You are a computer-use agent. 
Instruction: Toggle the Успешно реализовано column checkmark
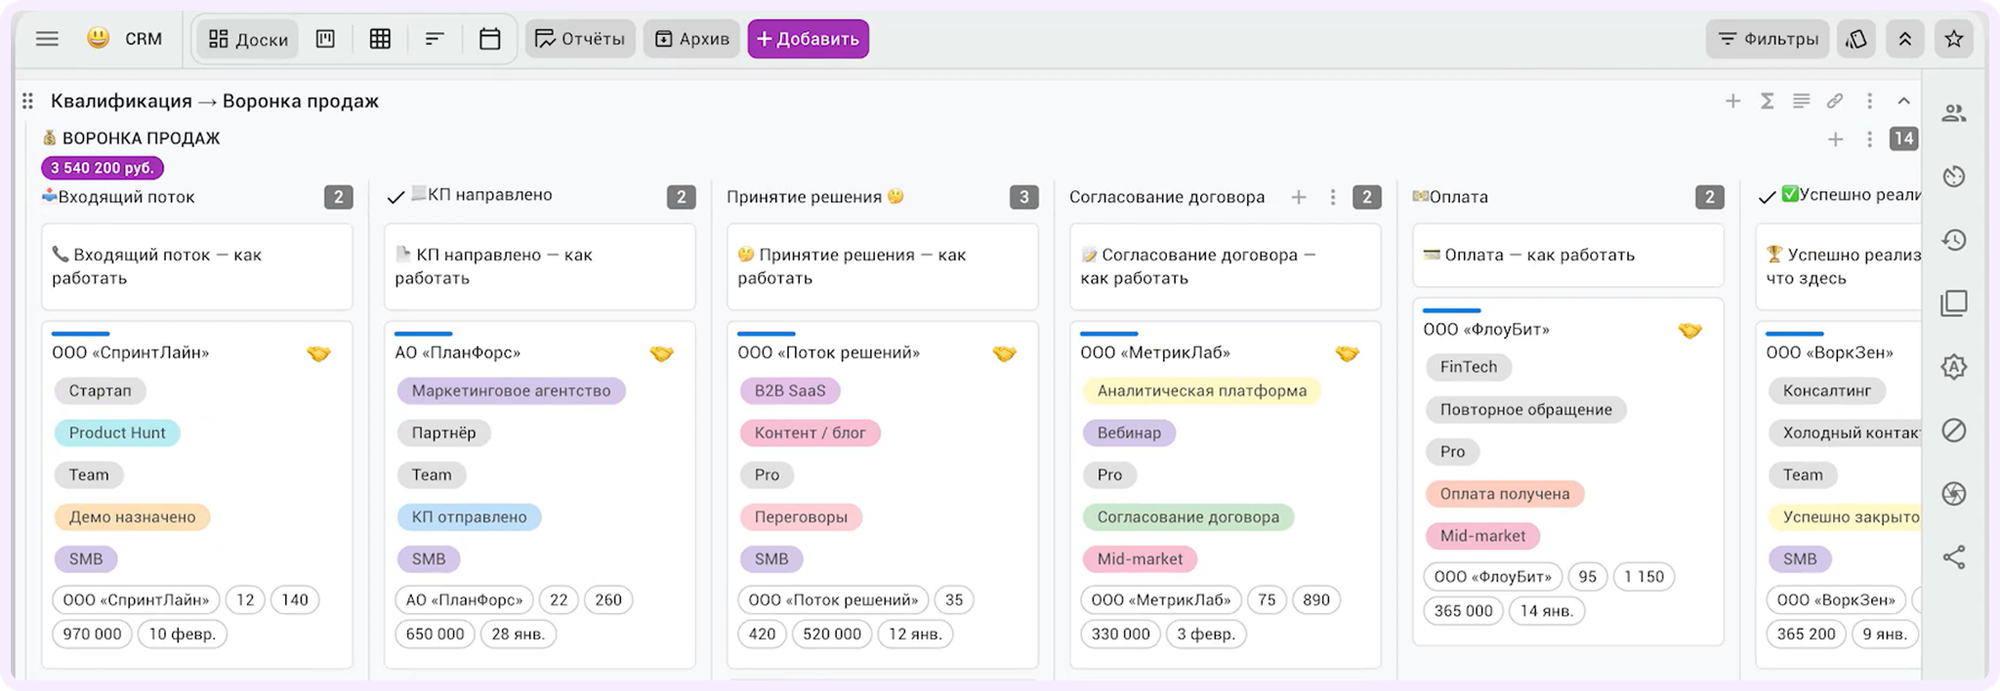(x=1767, y=197)
